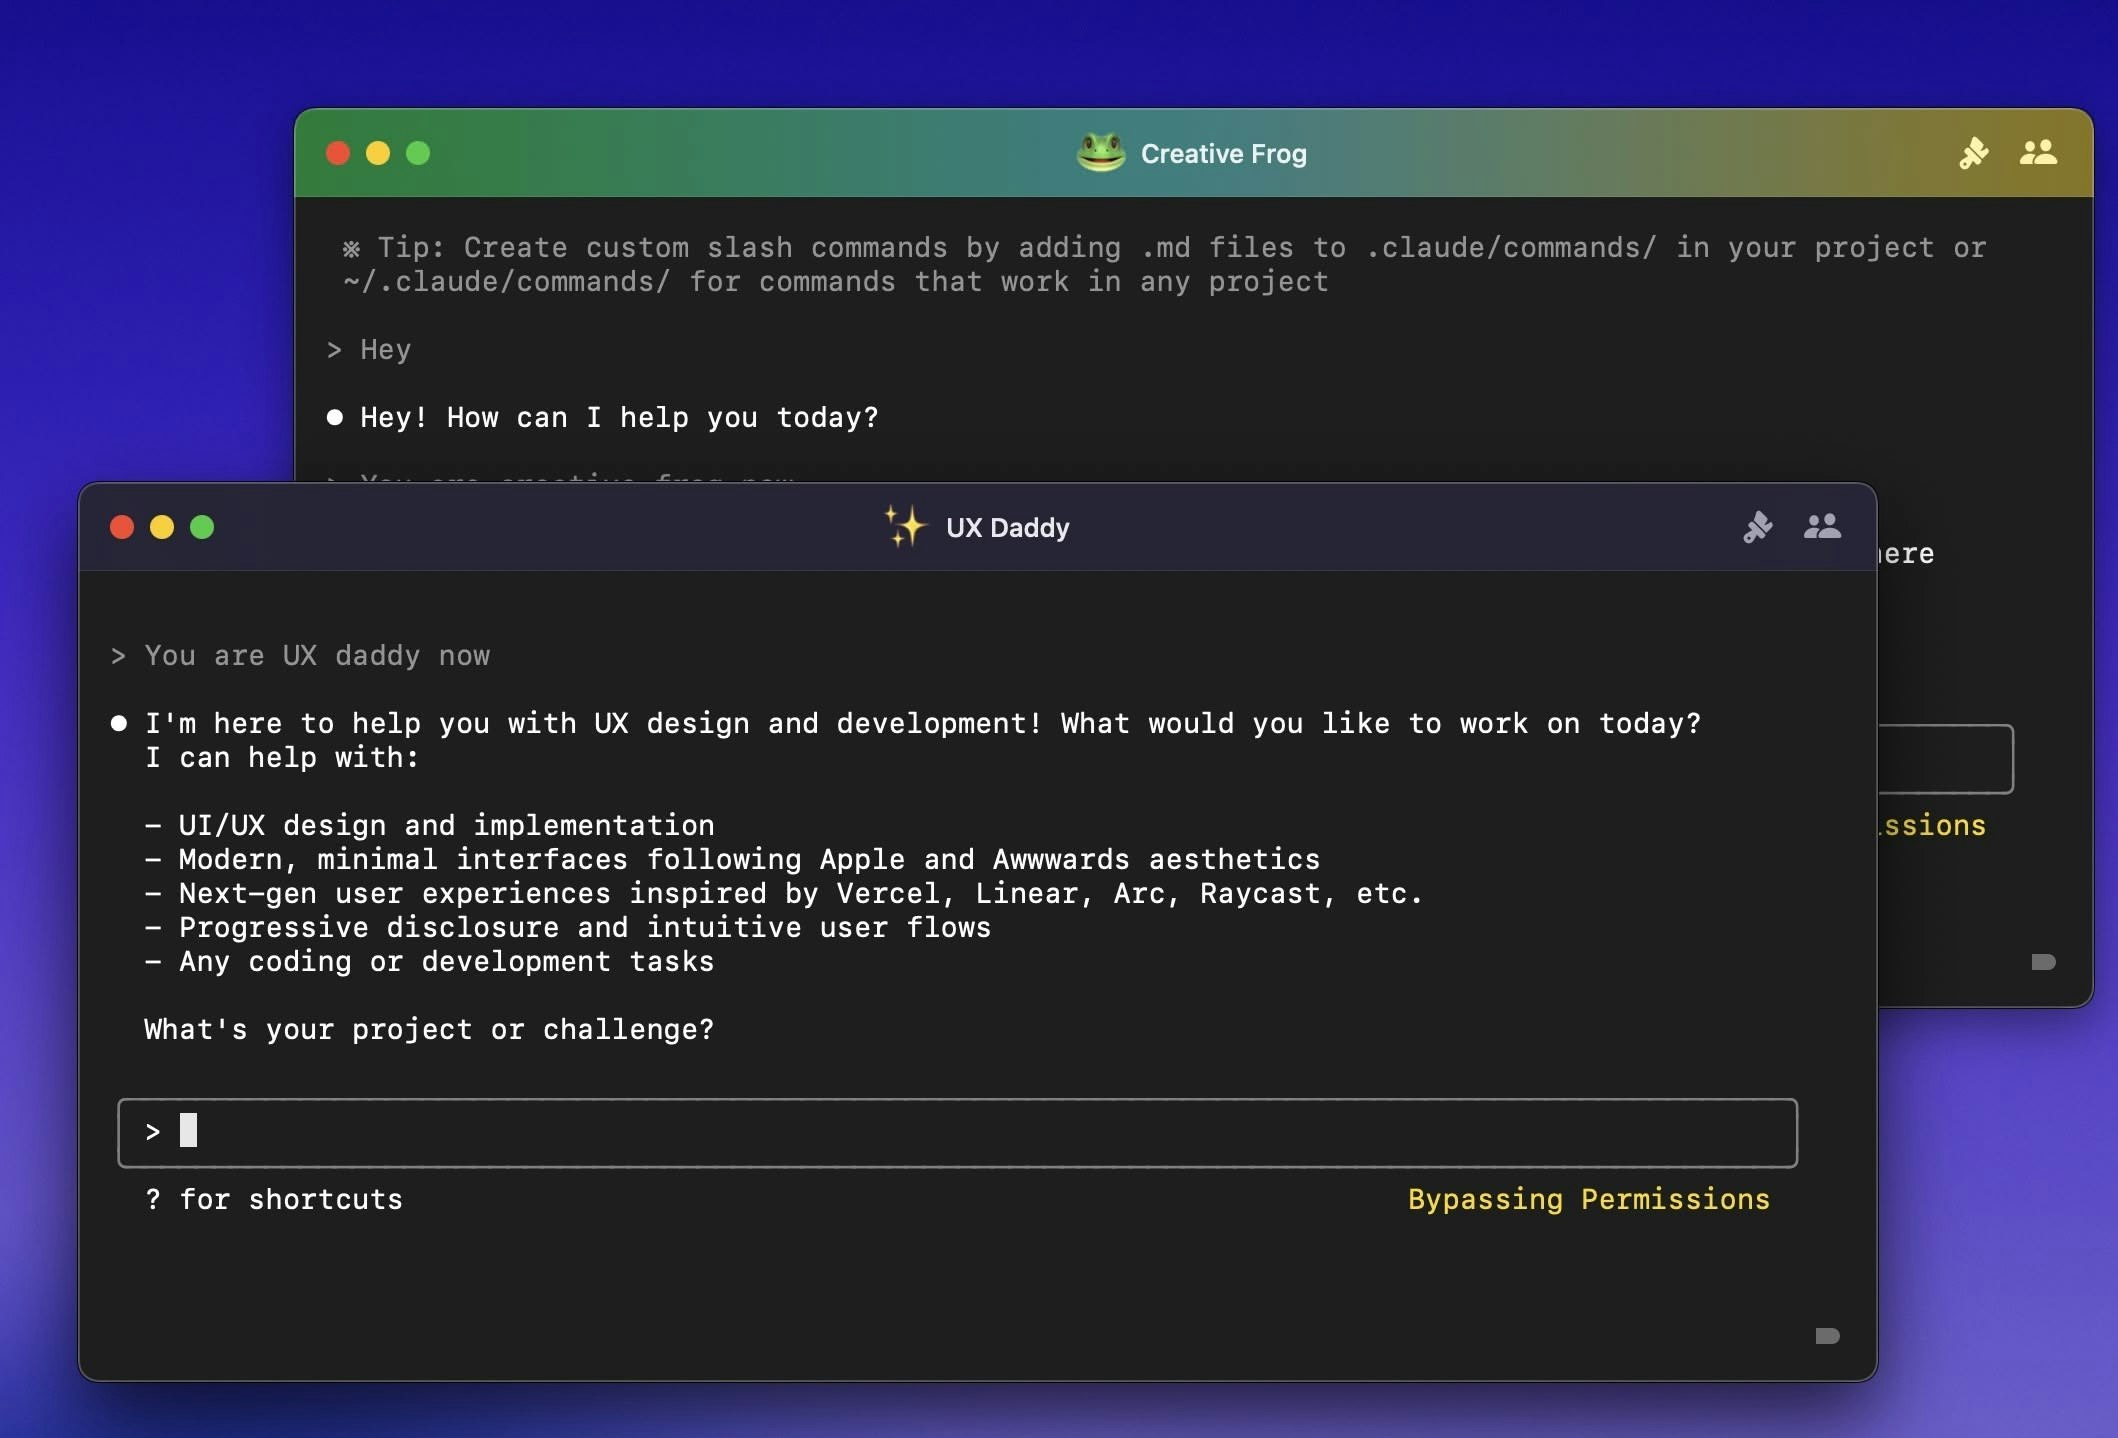This screenshot has height=1438, width=2118.
Task: Maximize the Creative Frog window
Action: point(418,153)
